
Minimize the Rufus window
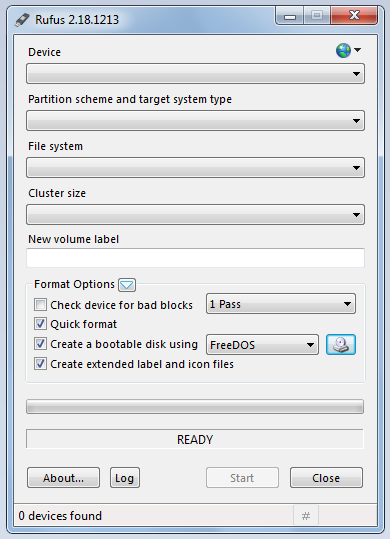[290, 16]
